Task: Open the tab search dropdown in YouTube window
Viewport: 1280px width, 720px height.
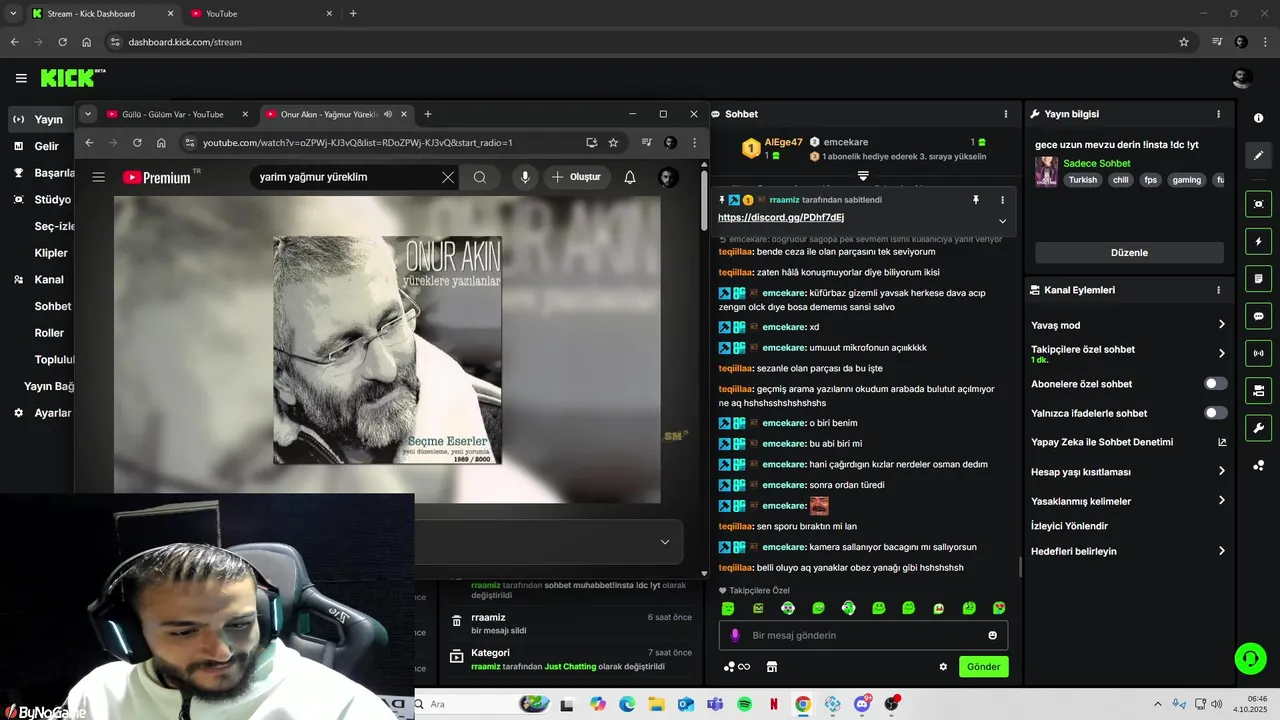Action: click(88, 114)
